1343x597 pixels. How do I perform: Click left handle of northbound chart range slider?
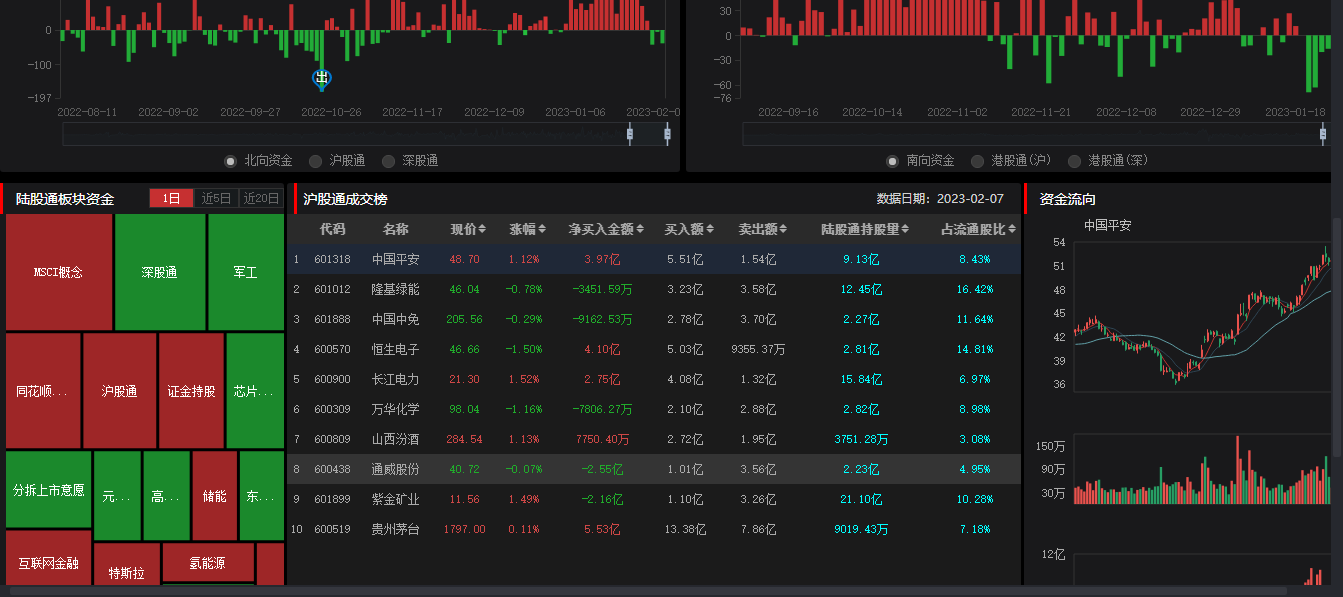tap(630, 134)
